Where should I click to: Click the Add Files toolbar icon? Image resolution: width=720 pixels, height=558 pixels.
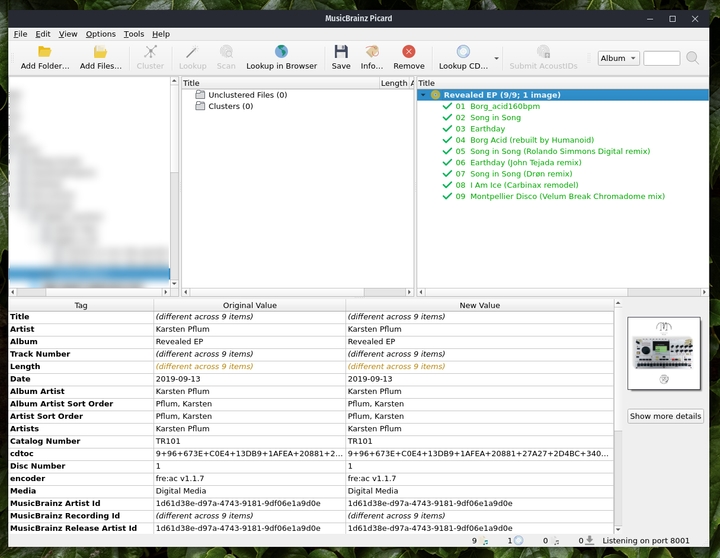[x=101, y=51]
